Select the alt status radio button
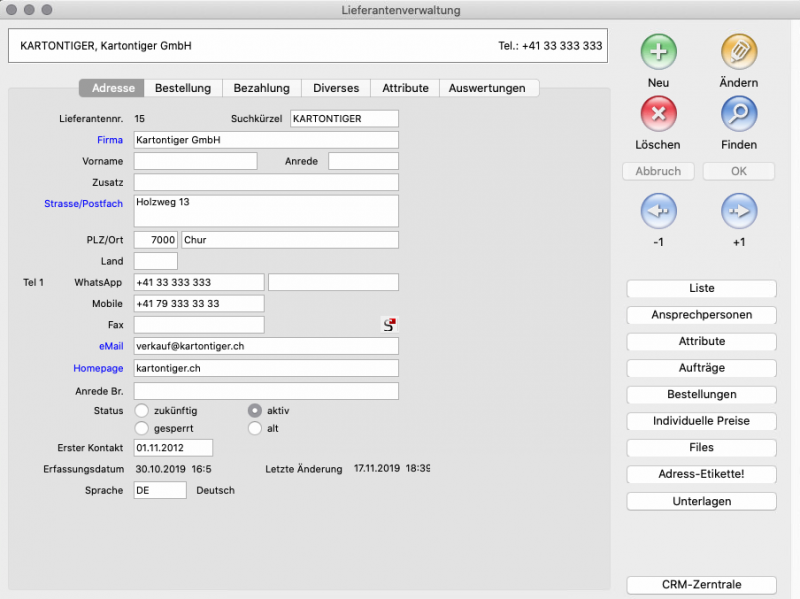This screenshot has height=599, width=800. point(255,428)
